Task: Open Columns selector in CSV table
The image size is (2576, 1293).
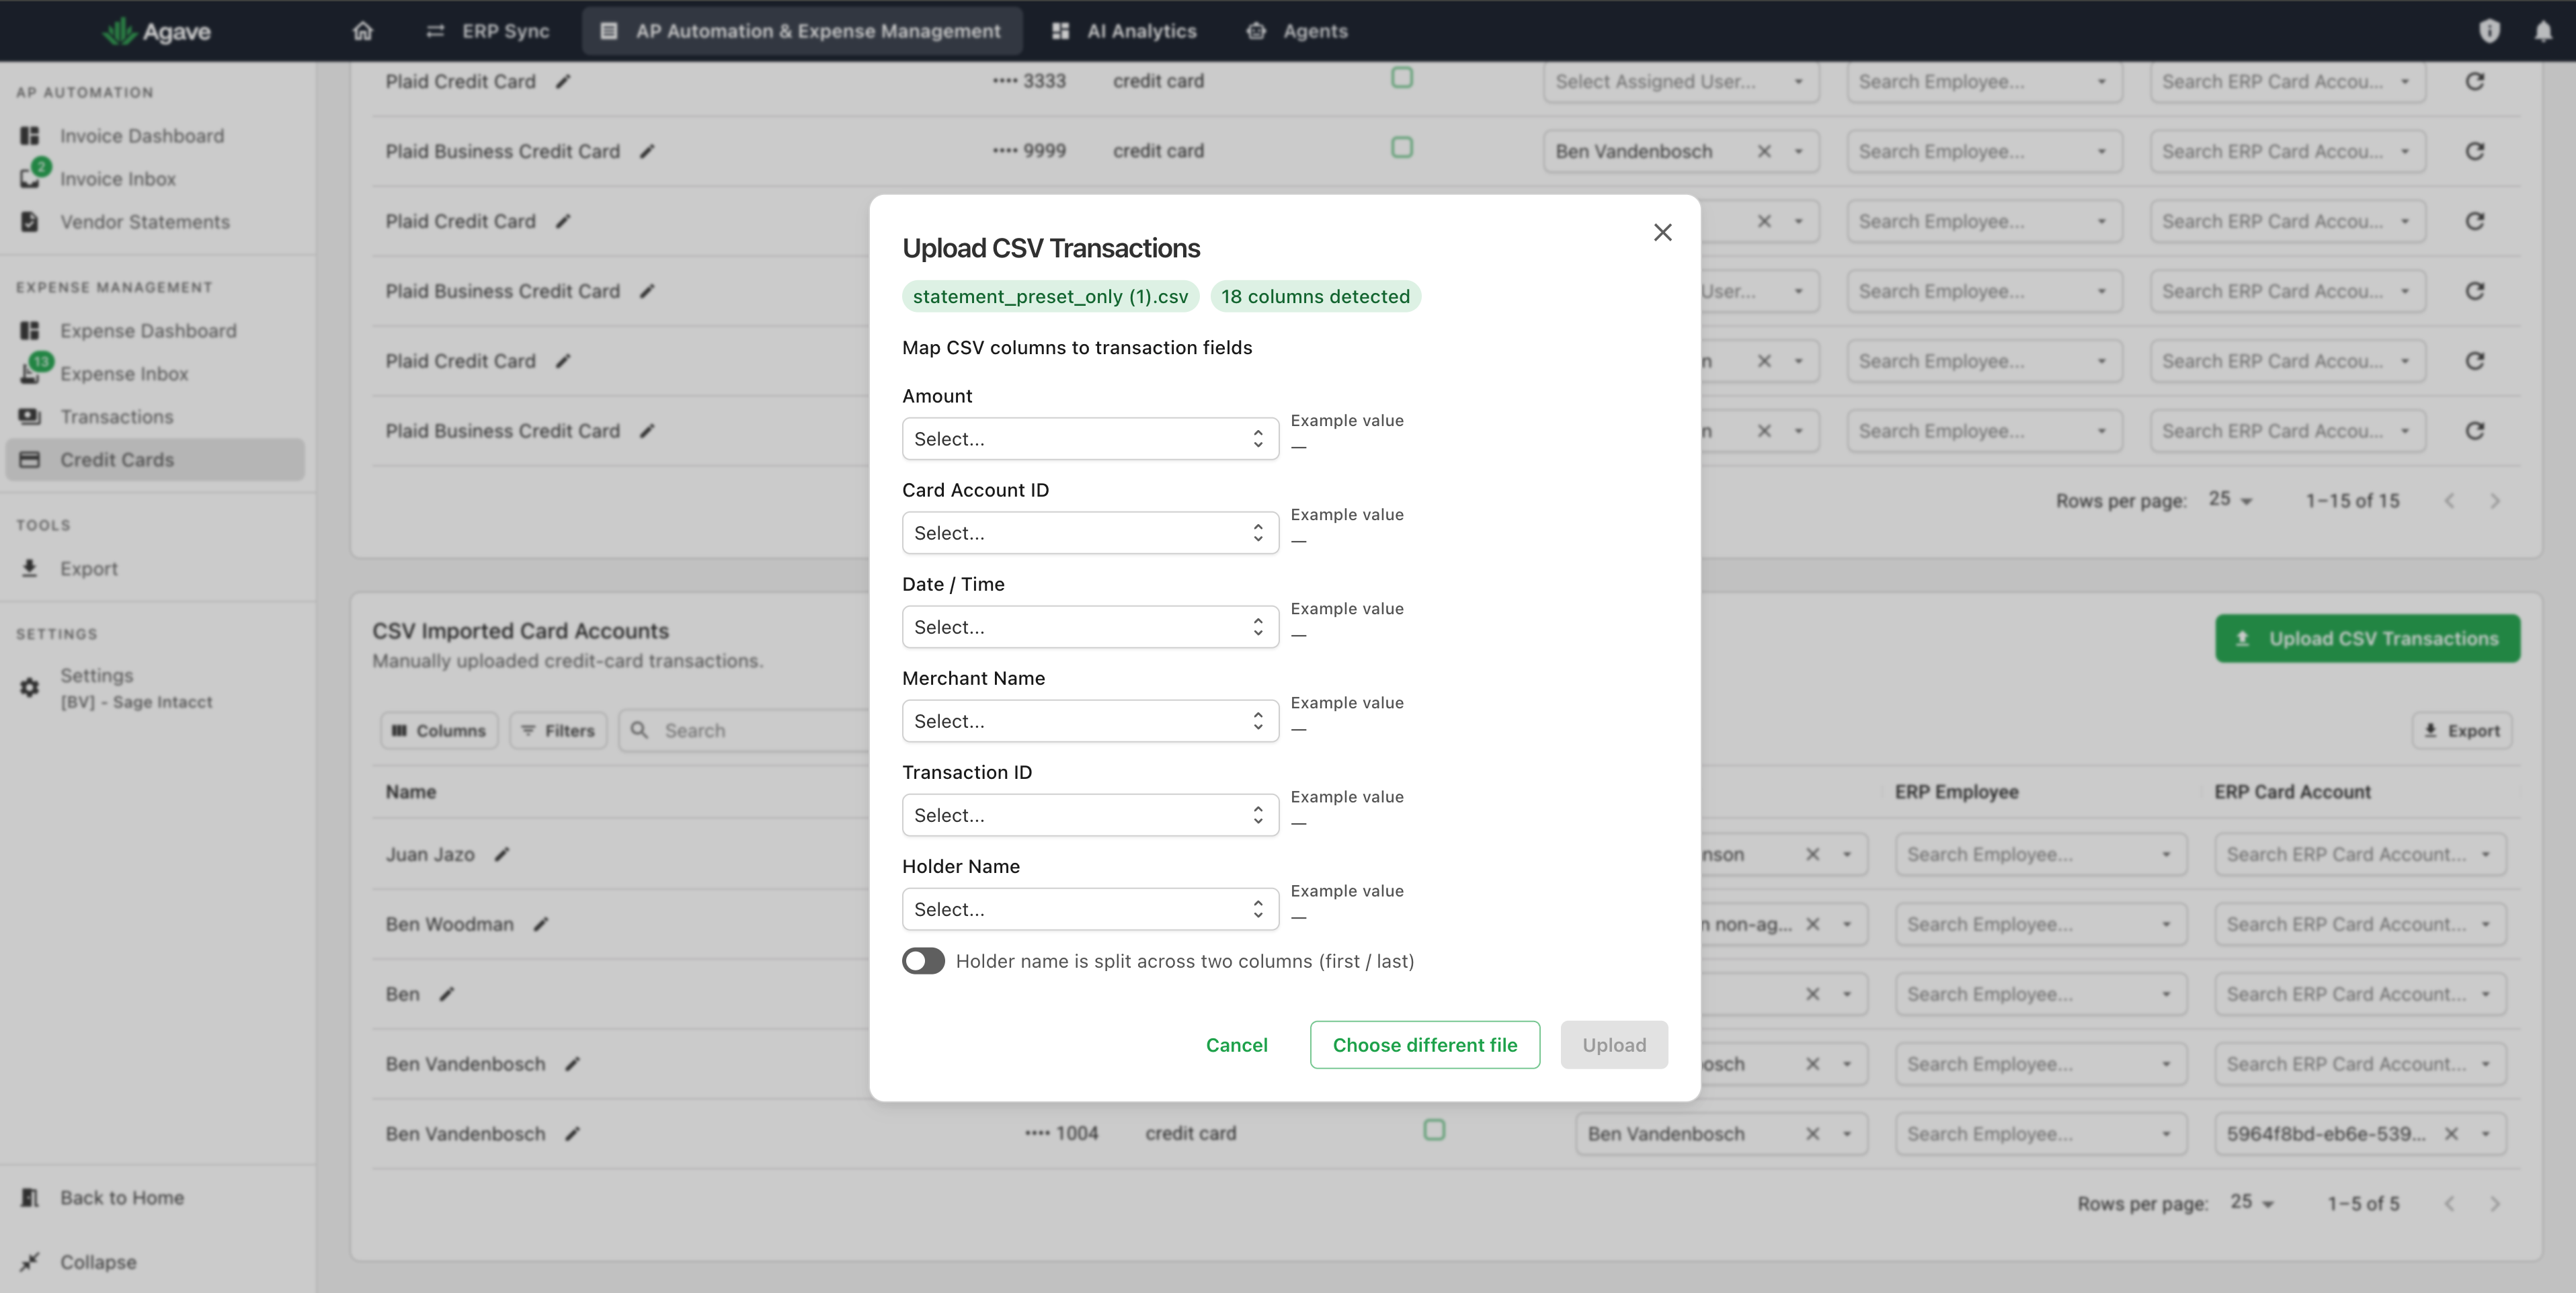Action: [x=439, y=731]
